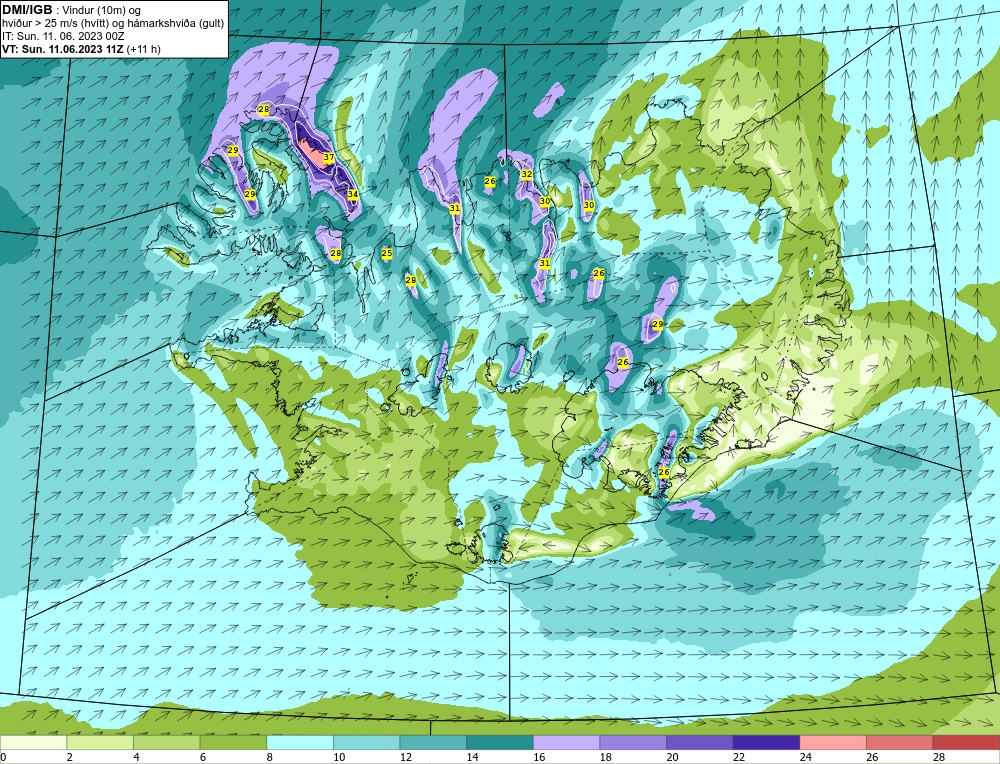This screenshot has height=764, width=1000.
Task: Click the 'Vindur (10m) og' heading text
Action: [102, 11]
